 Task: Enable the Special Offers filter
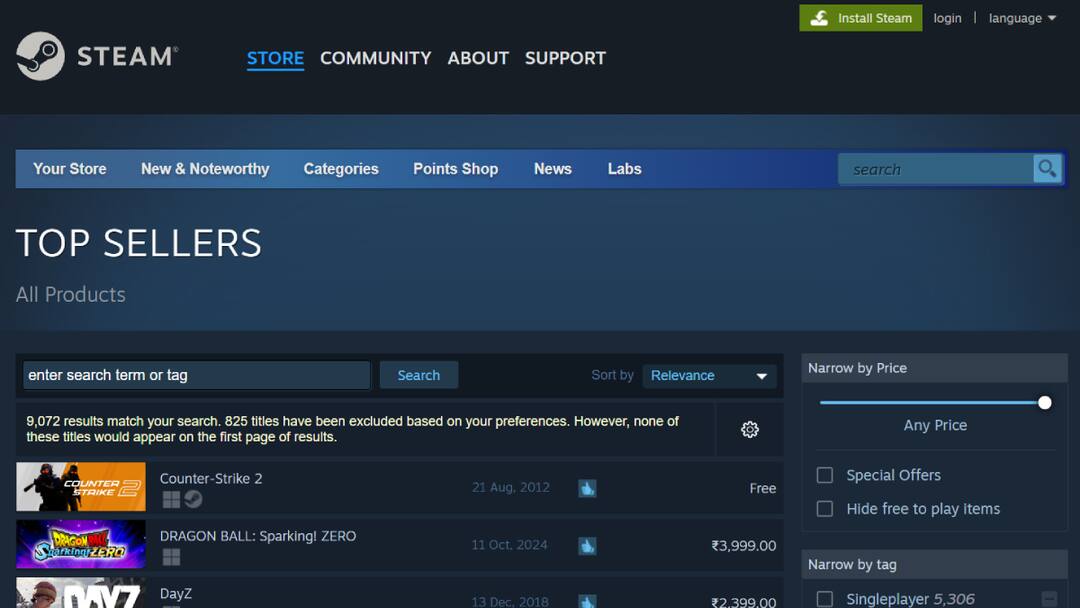point(825,475)
